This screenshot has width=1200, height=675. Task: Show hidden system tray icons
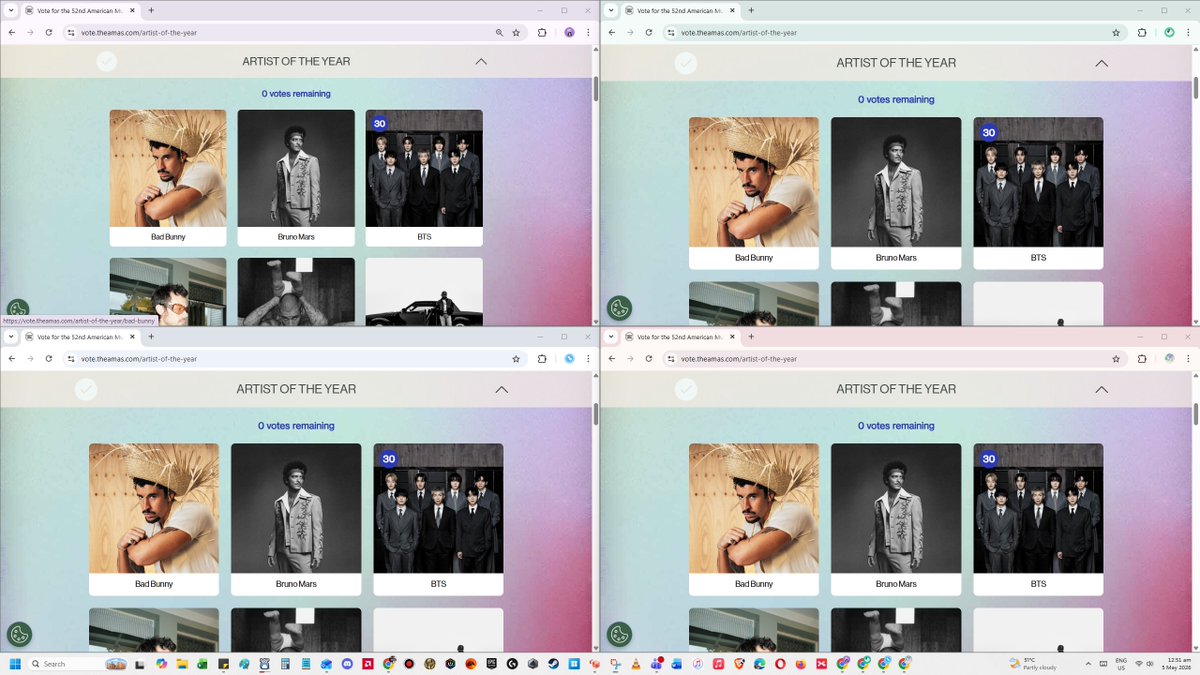pyautogui.click(x=1089, y=663)
